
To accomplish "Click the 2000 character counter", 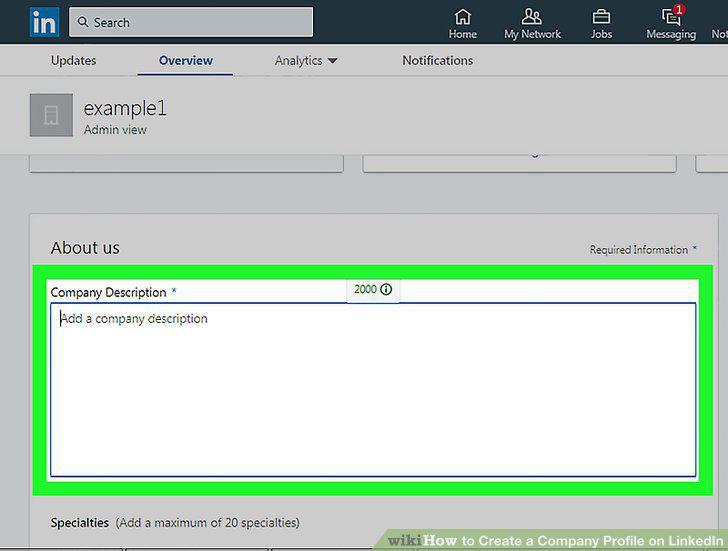I will coord(365,289).
